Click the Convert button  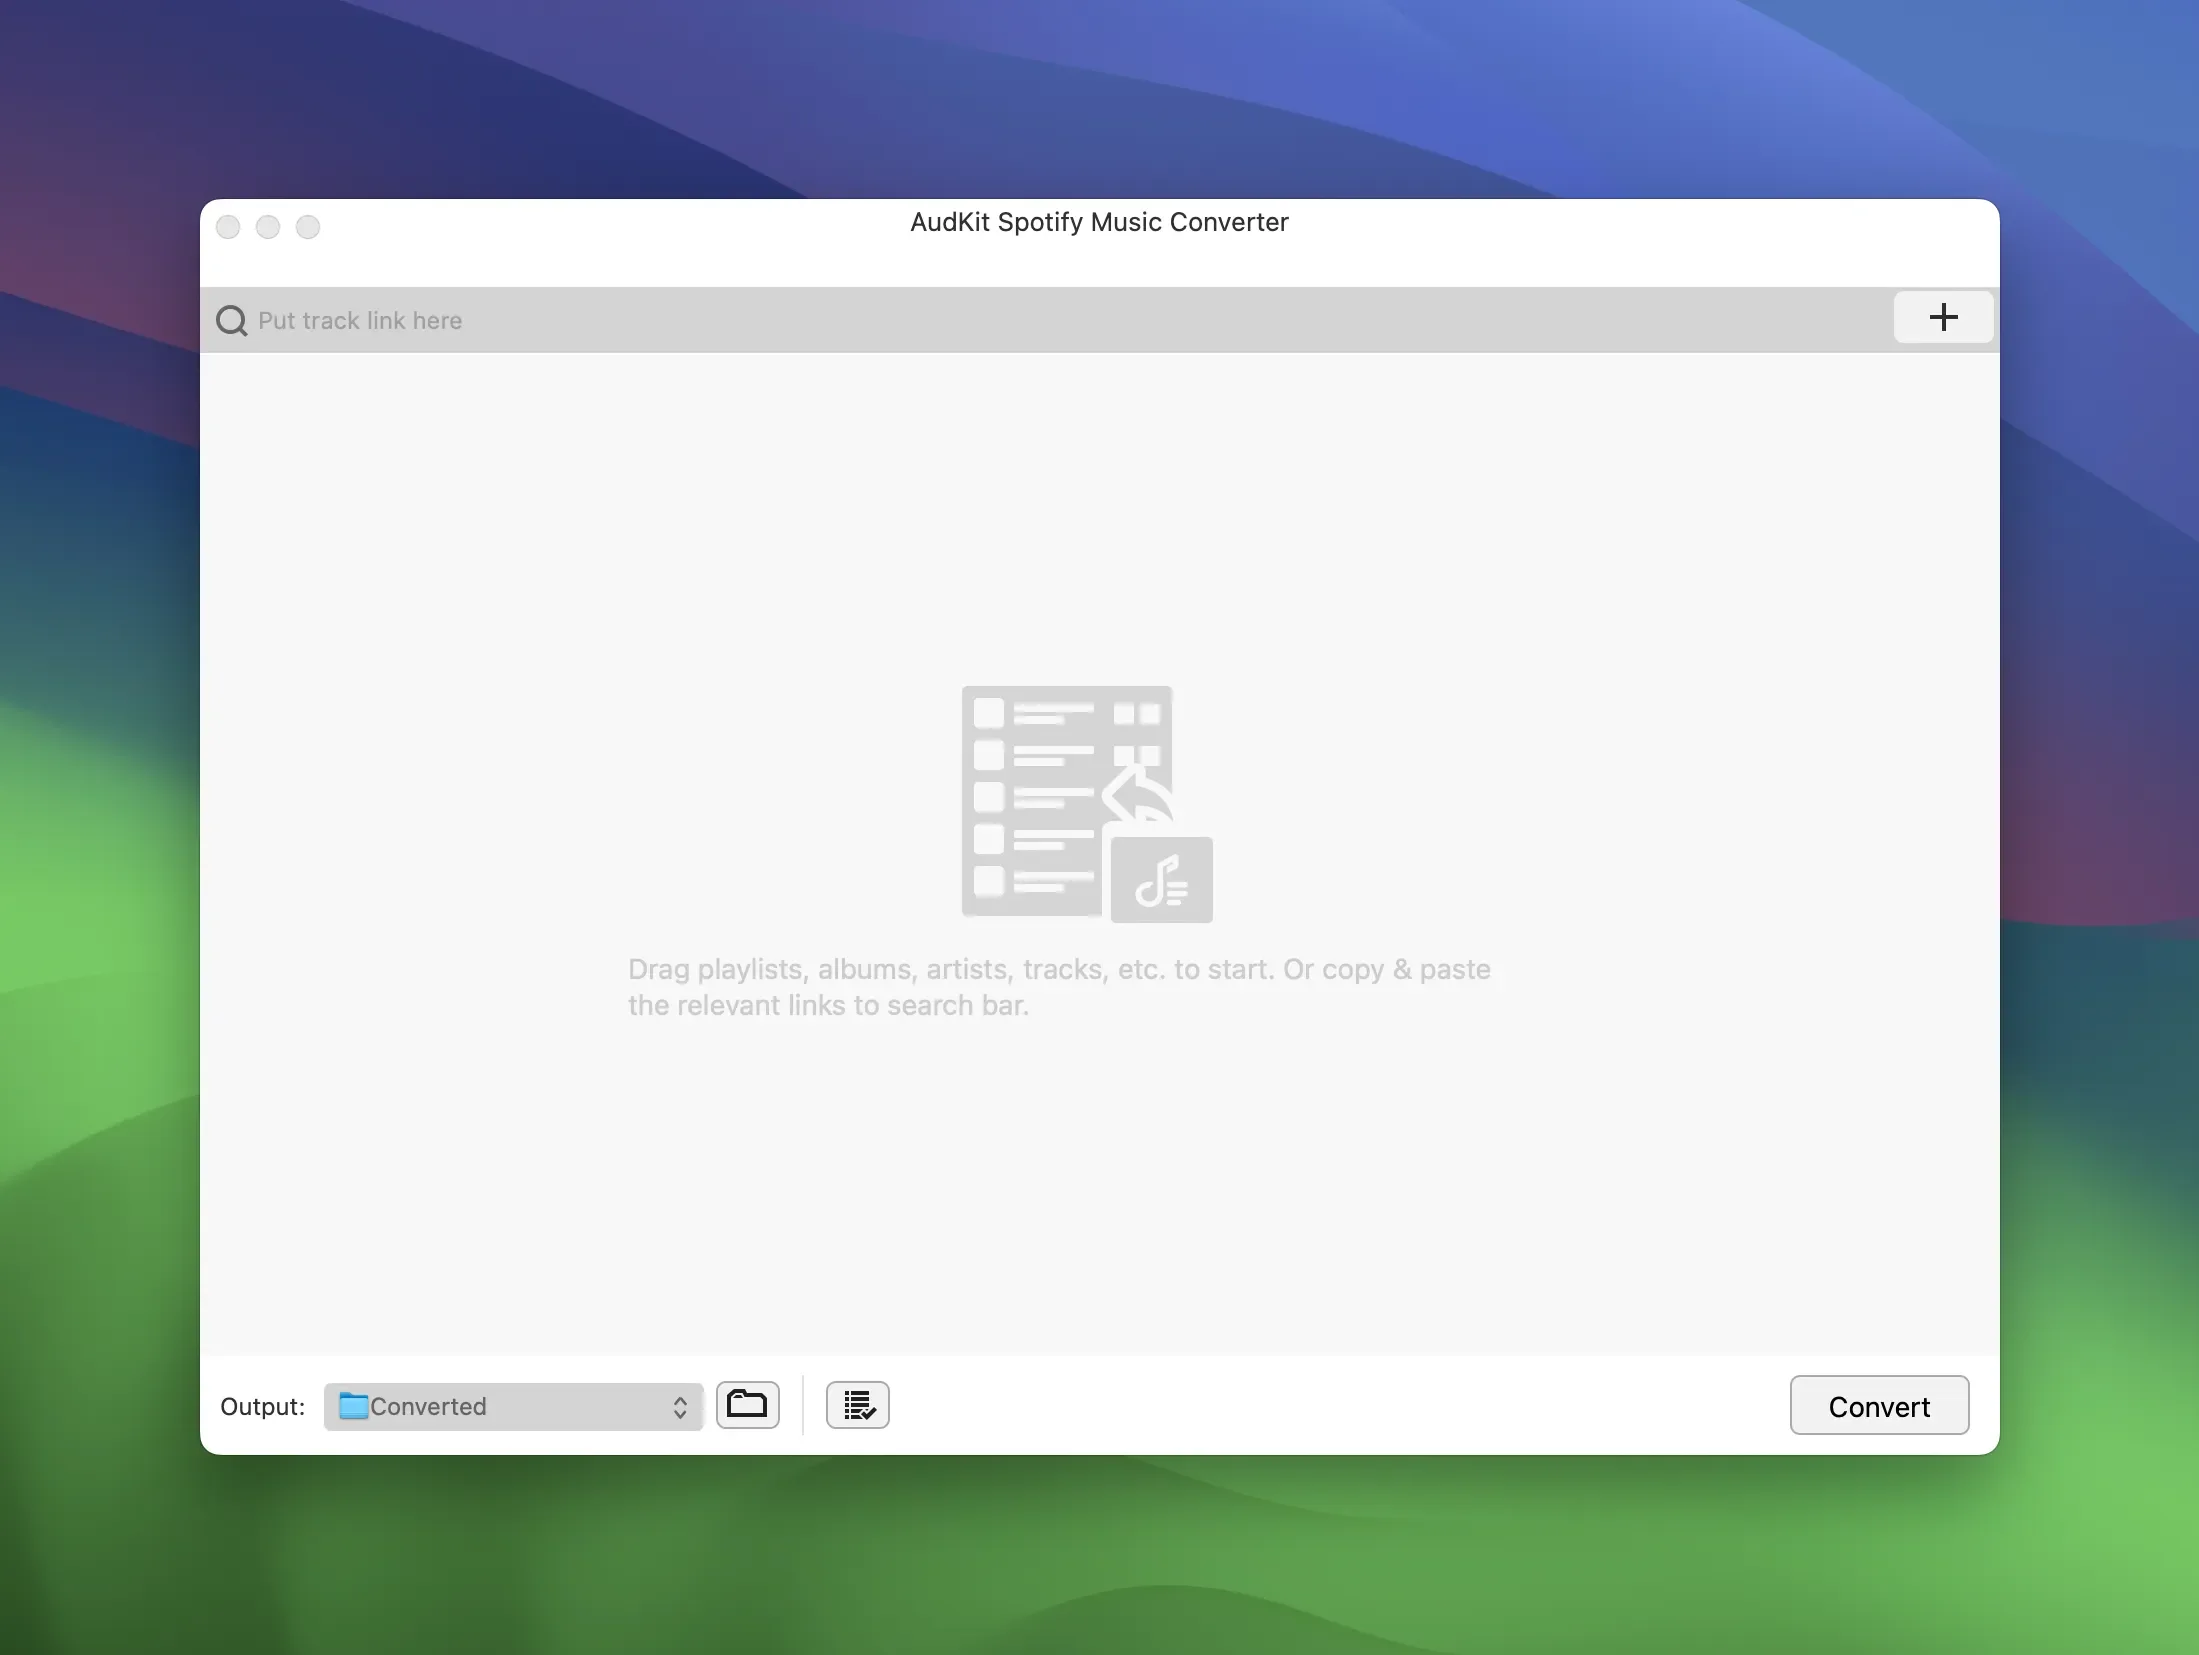click(1878, 1405)
